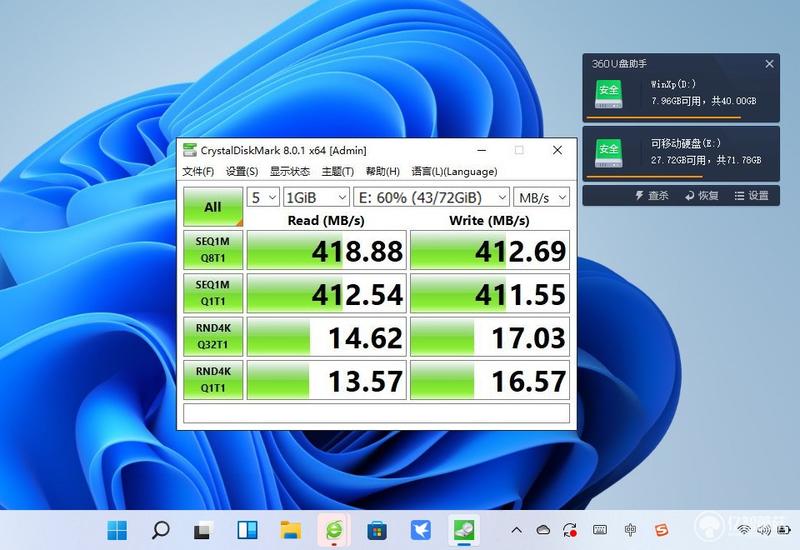
Task: Open the E: 60% drive selector
Action: point(432,197)
